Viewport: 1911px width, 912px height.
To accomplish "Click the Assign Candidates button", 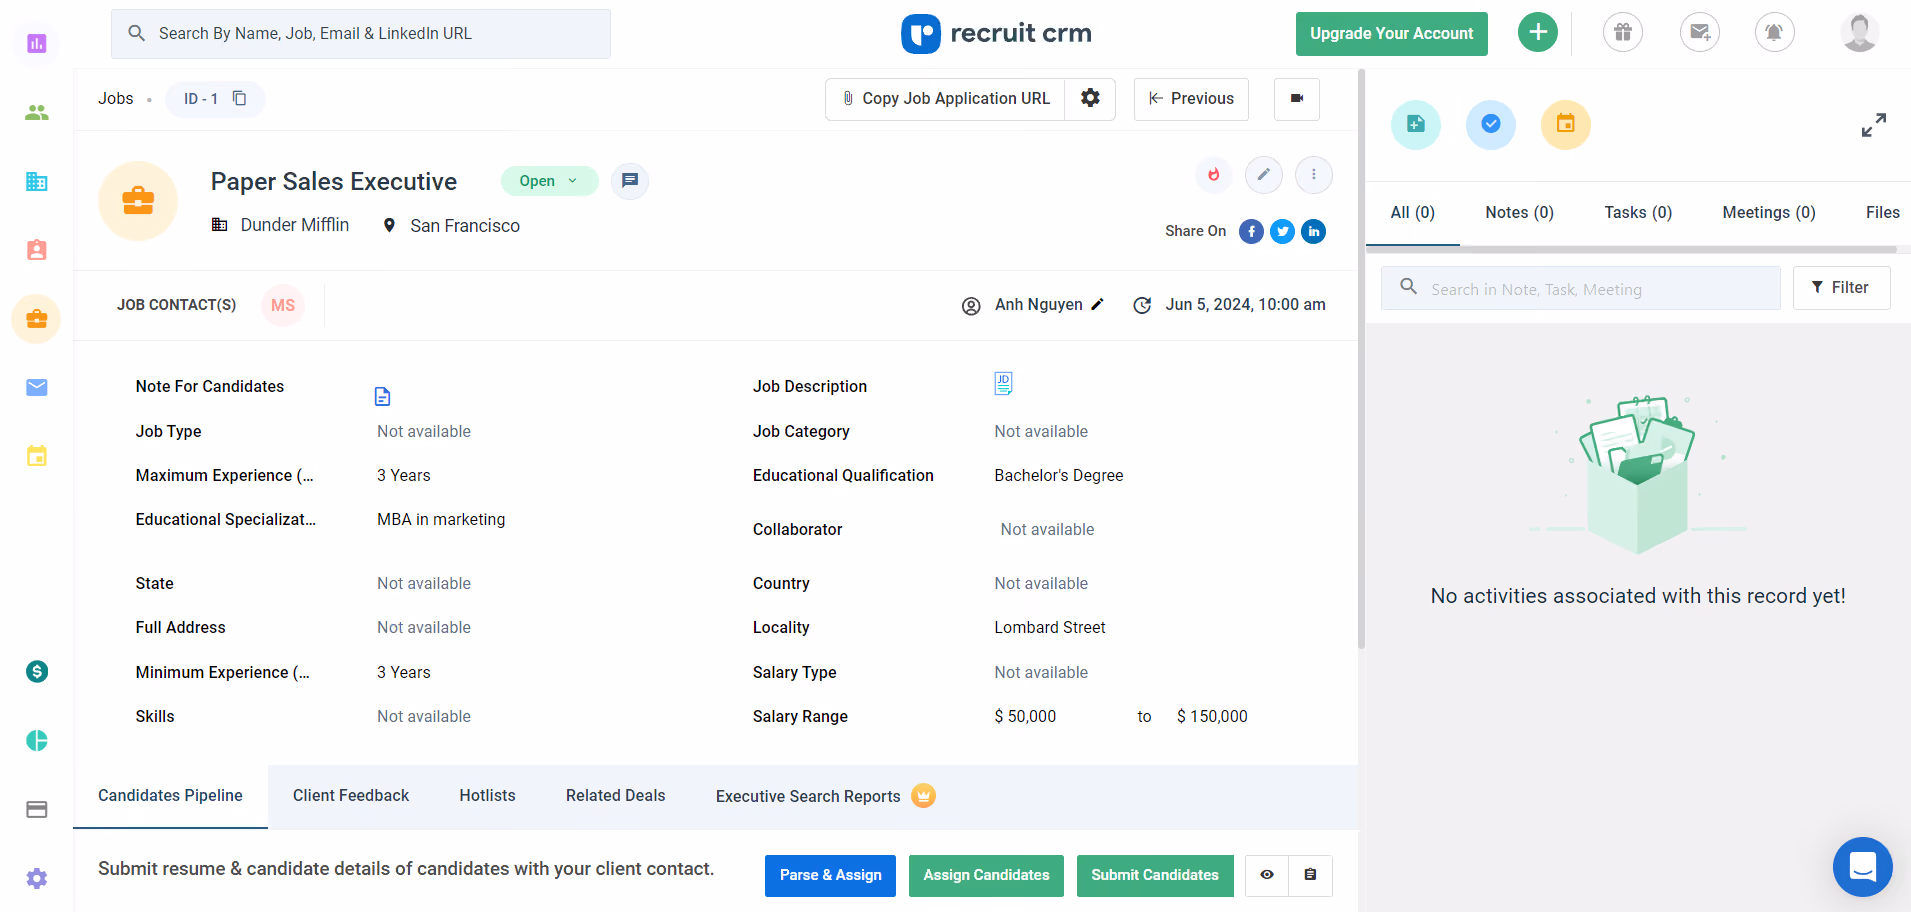I will [986, 875].
